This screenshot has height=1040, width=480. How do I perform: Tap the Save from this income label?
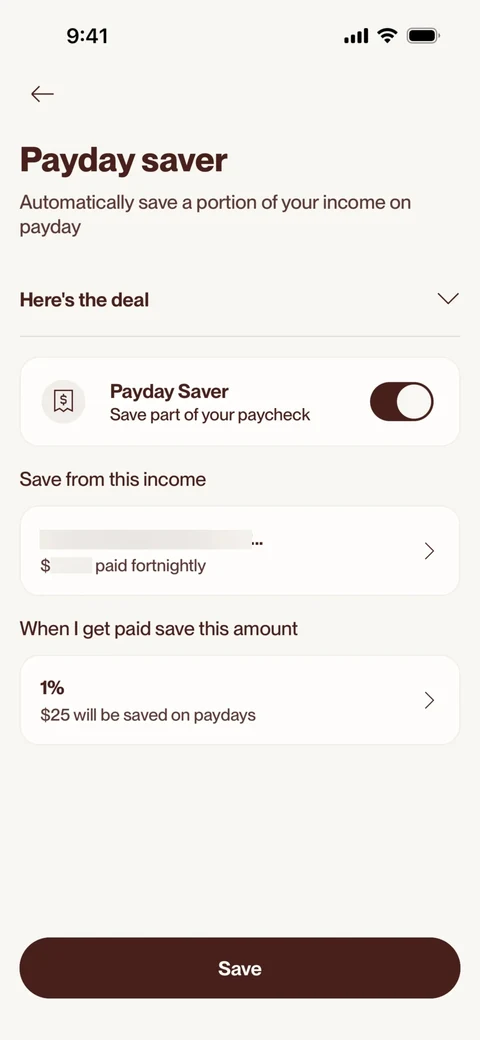(113, 480)
